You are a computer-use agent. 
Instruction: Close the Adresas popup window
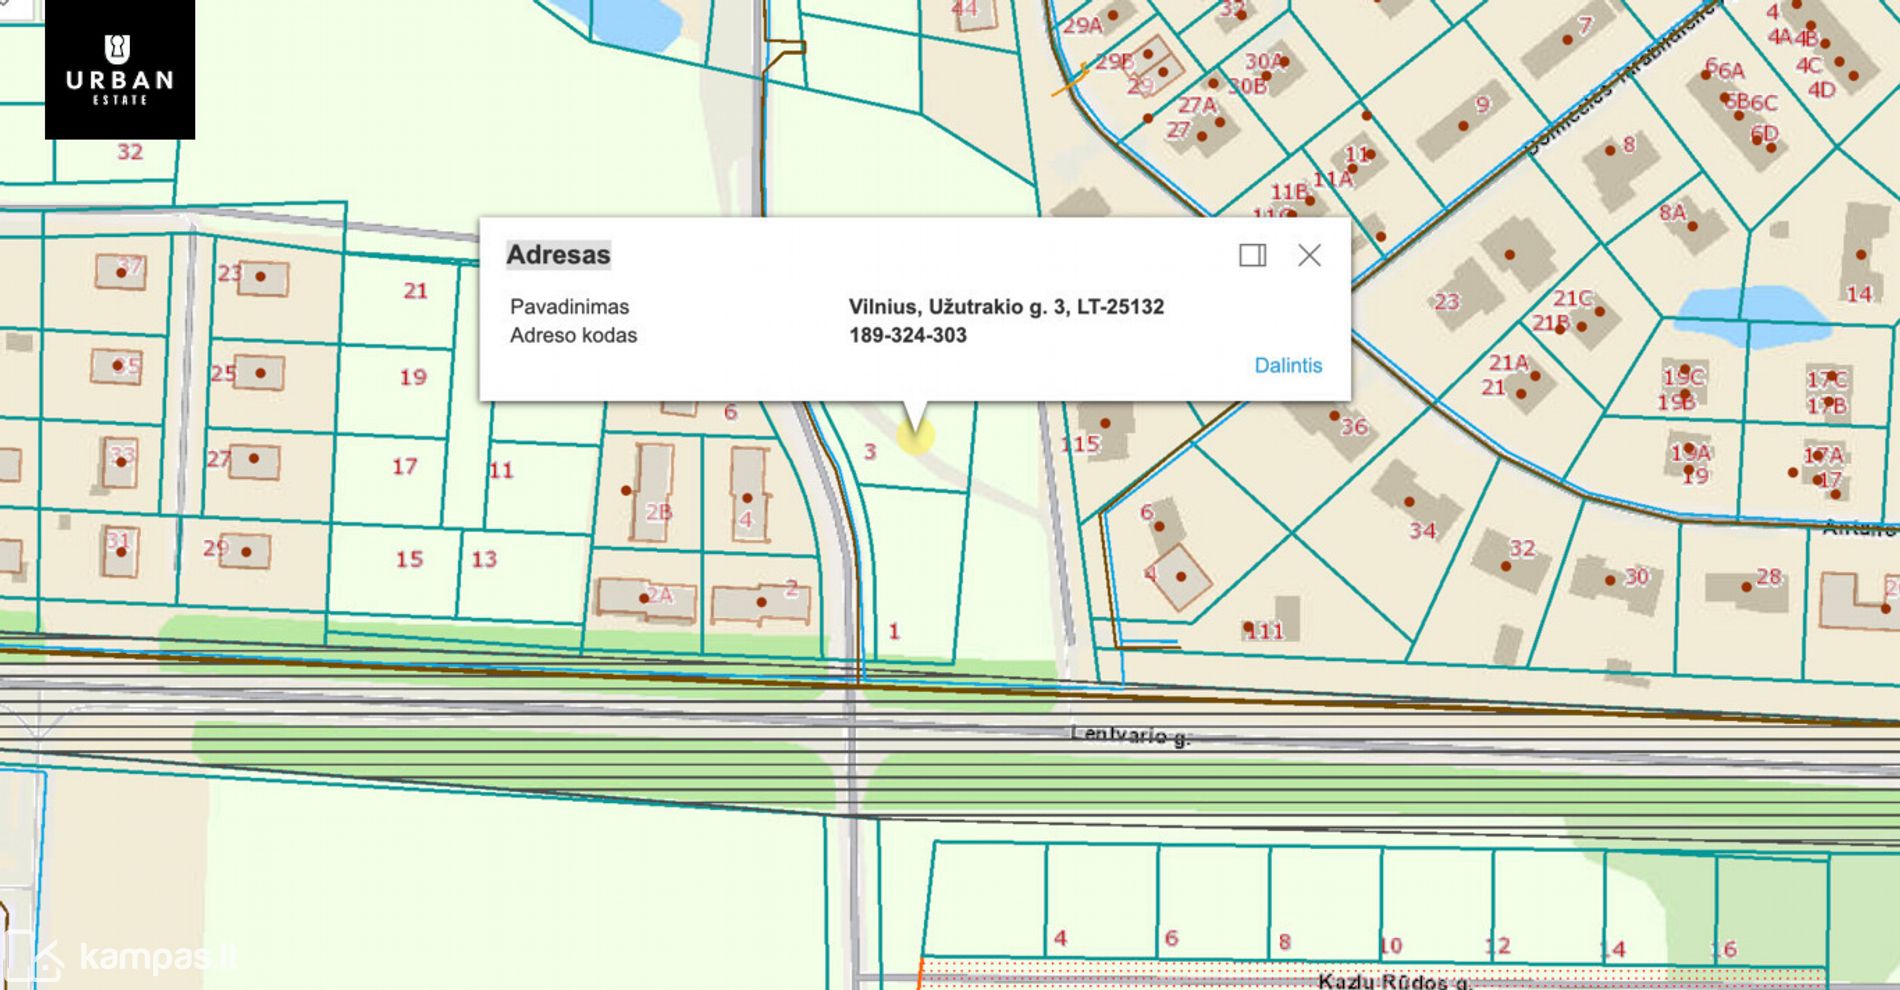coord(1309,255)
